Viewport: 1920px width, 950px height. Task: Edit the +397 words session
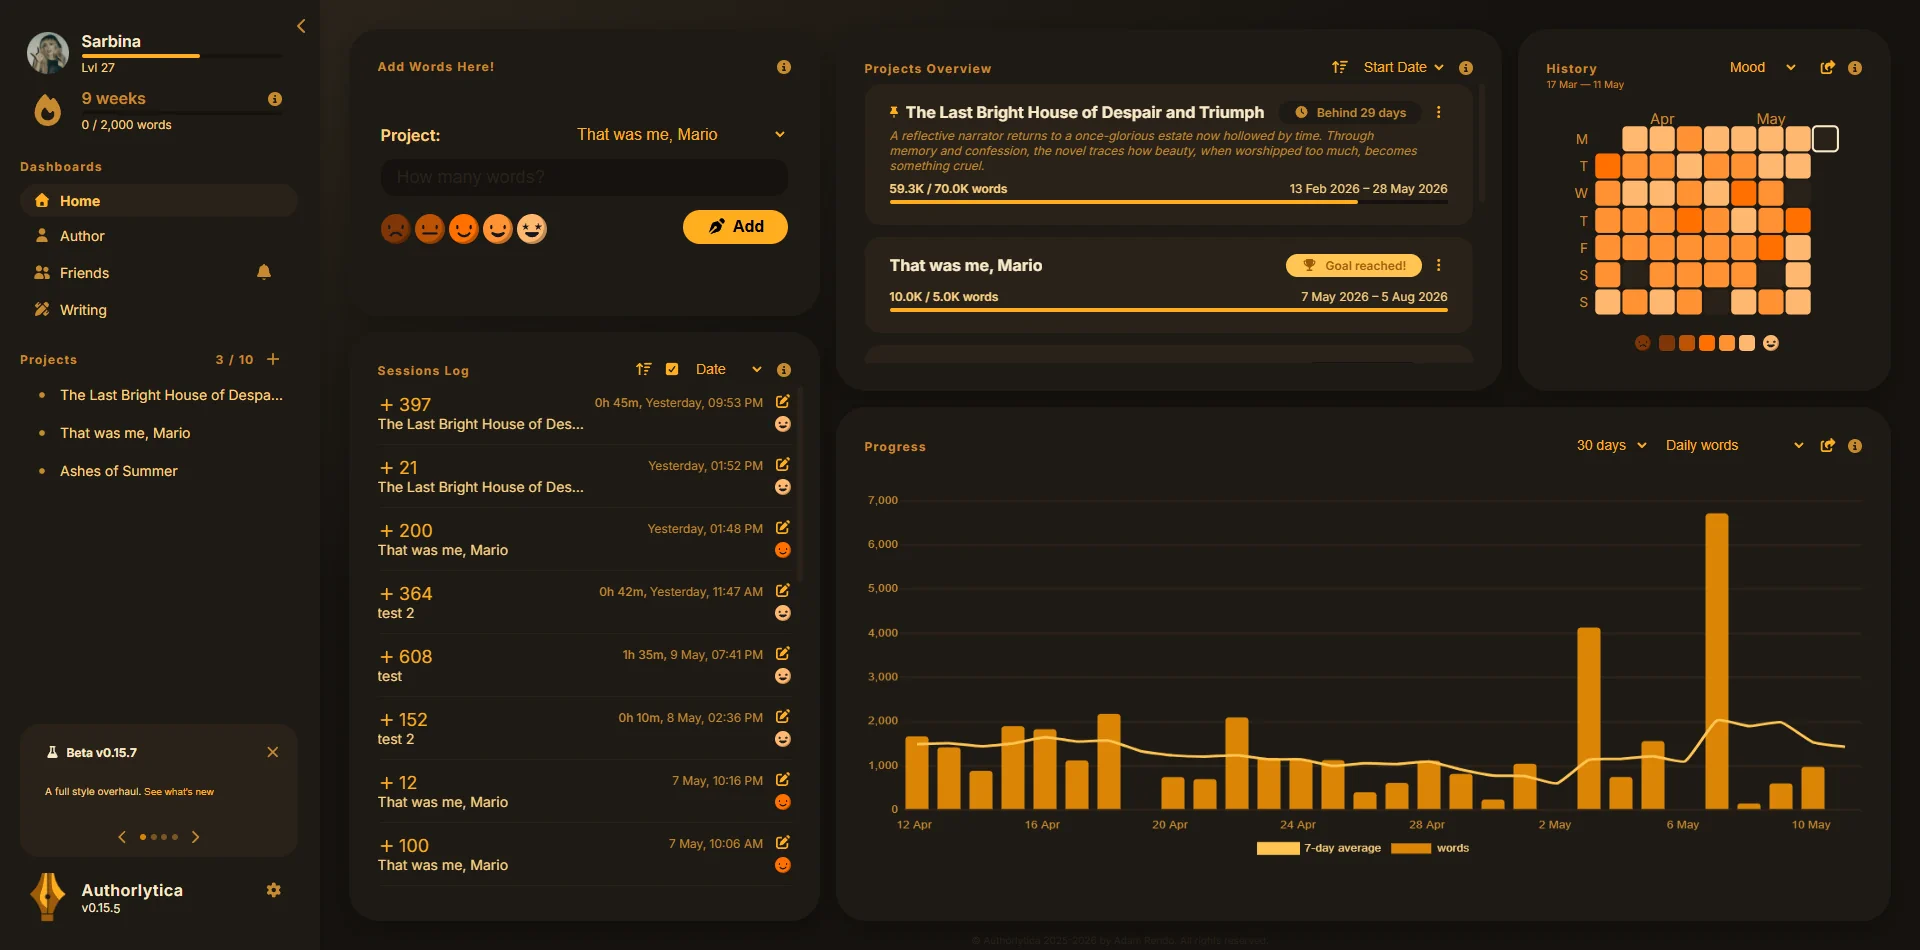pos(783,401)
